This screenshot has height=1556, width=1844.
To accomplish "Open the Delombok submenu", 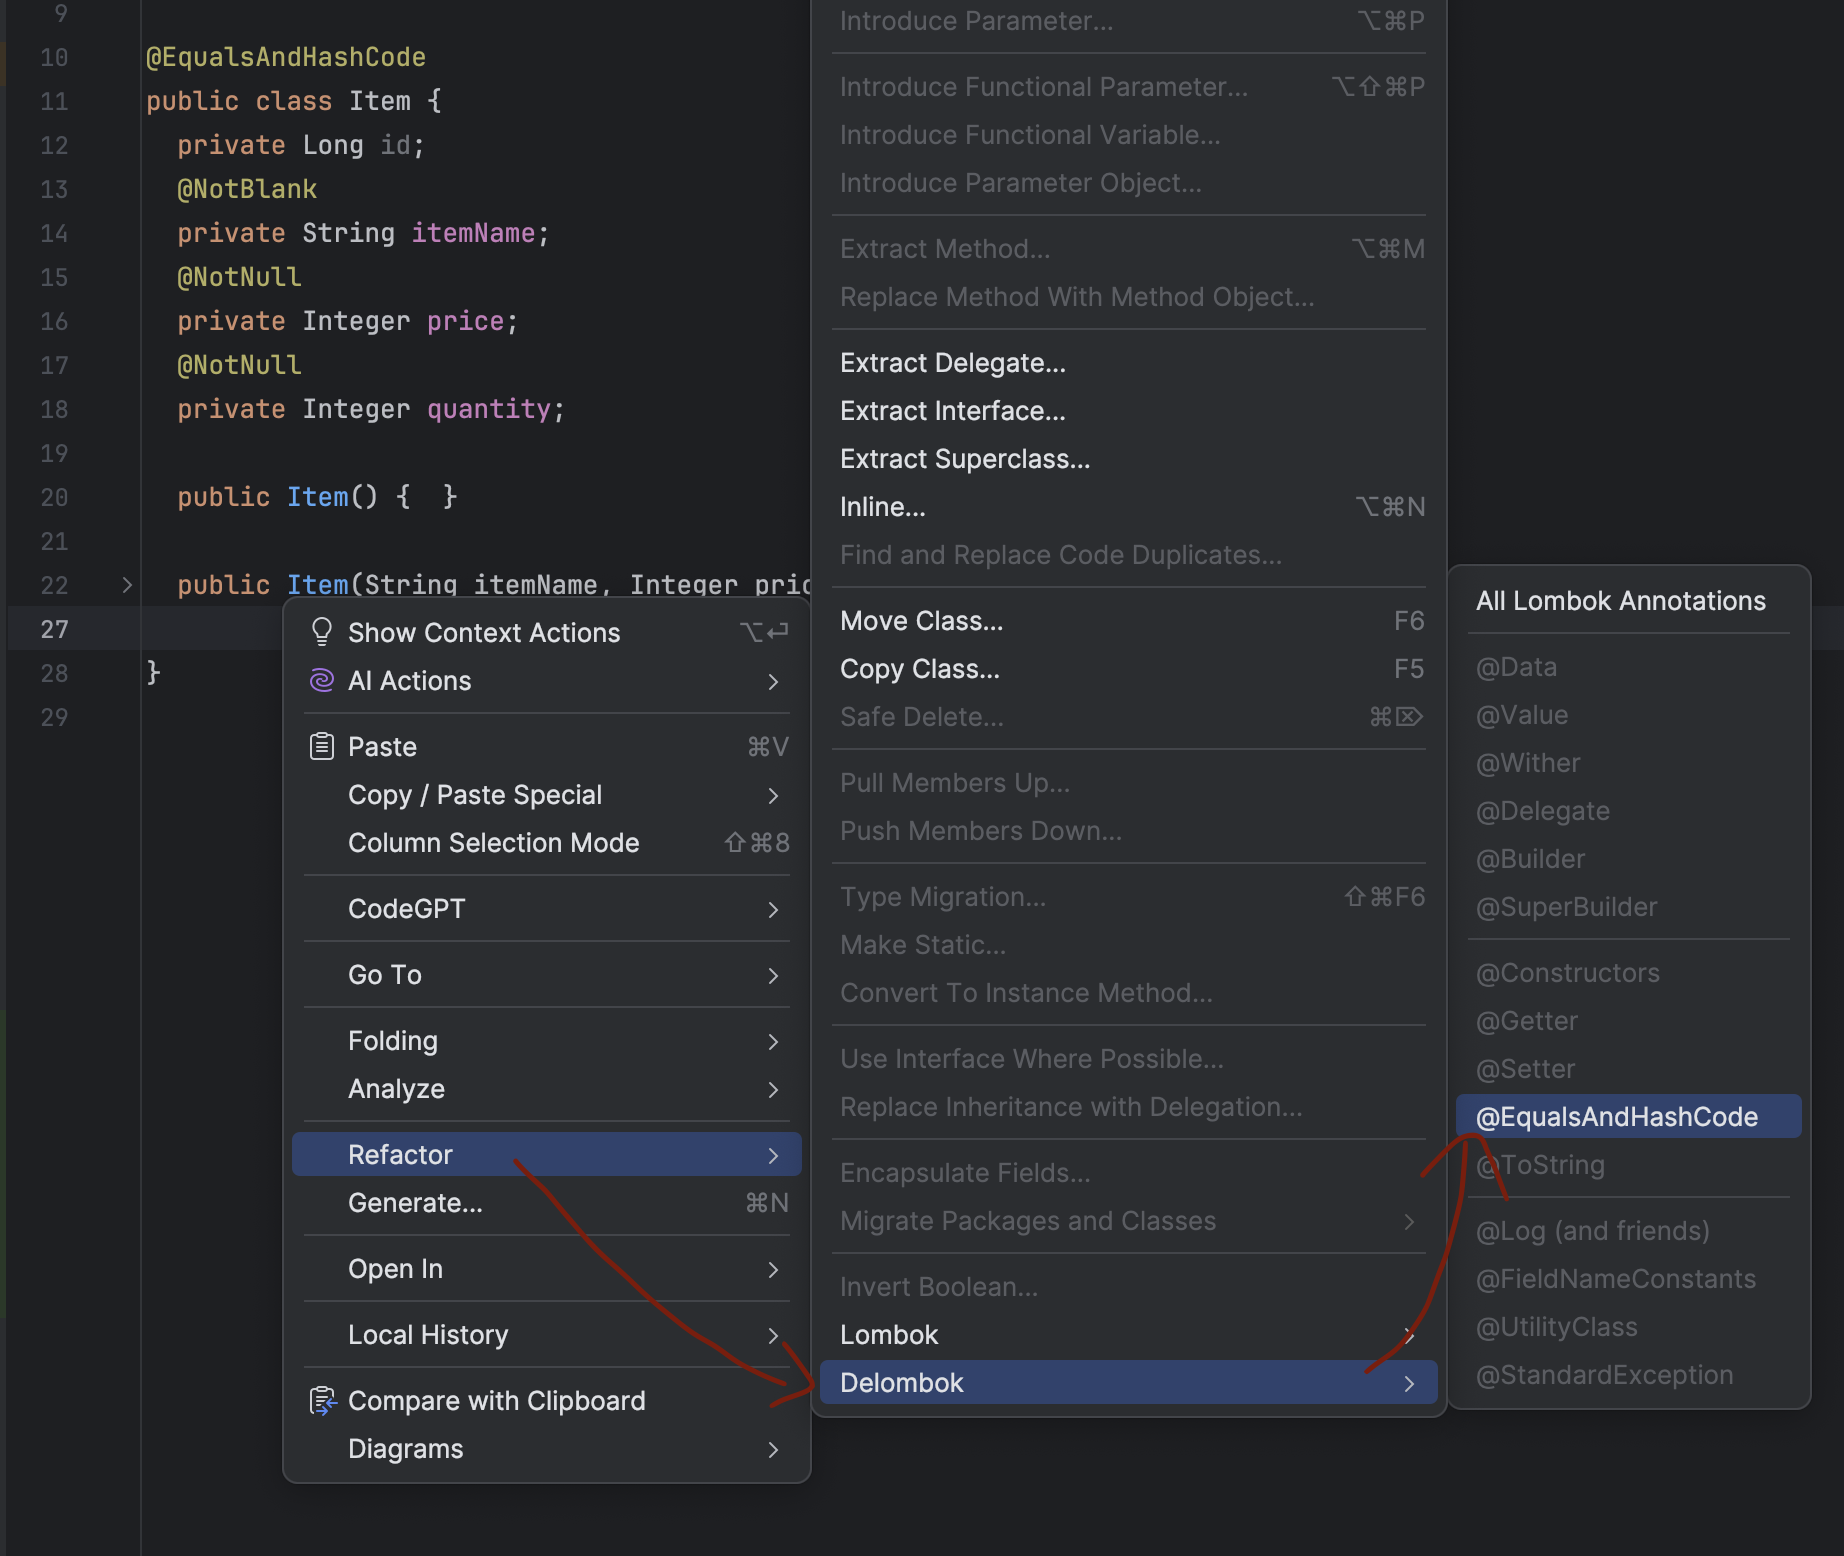I will coord(1128,1383).
